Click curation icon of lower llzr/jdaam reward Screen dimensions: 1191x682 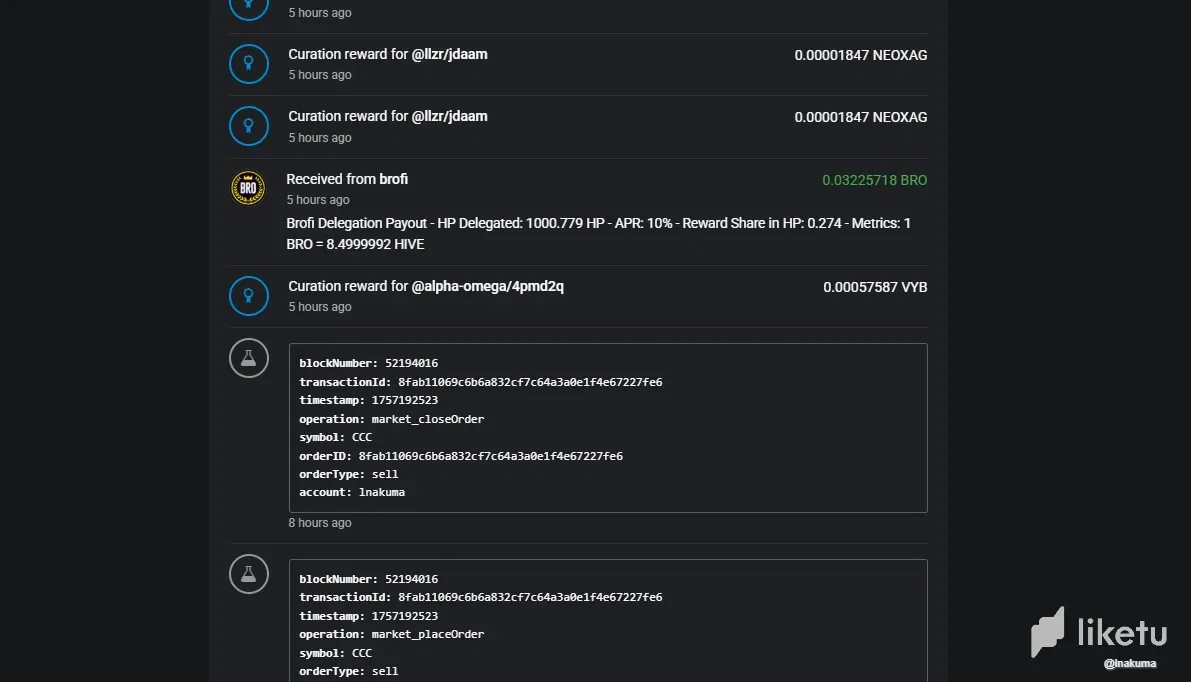click(249, 126)
